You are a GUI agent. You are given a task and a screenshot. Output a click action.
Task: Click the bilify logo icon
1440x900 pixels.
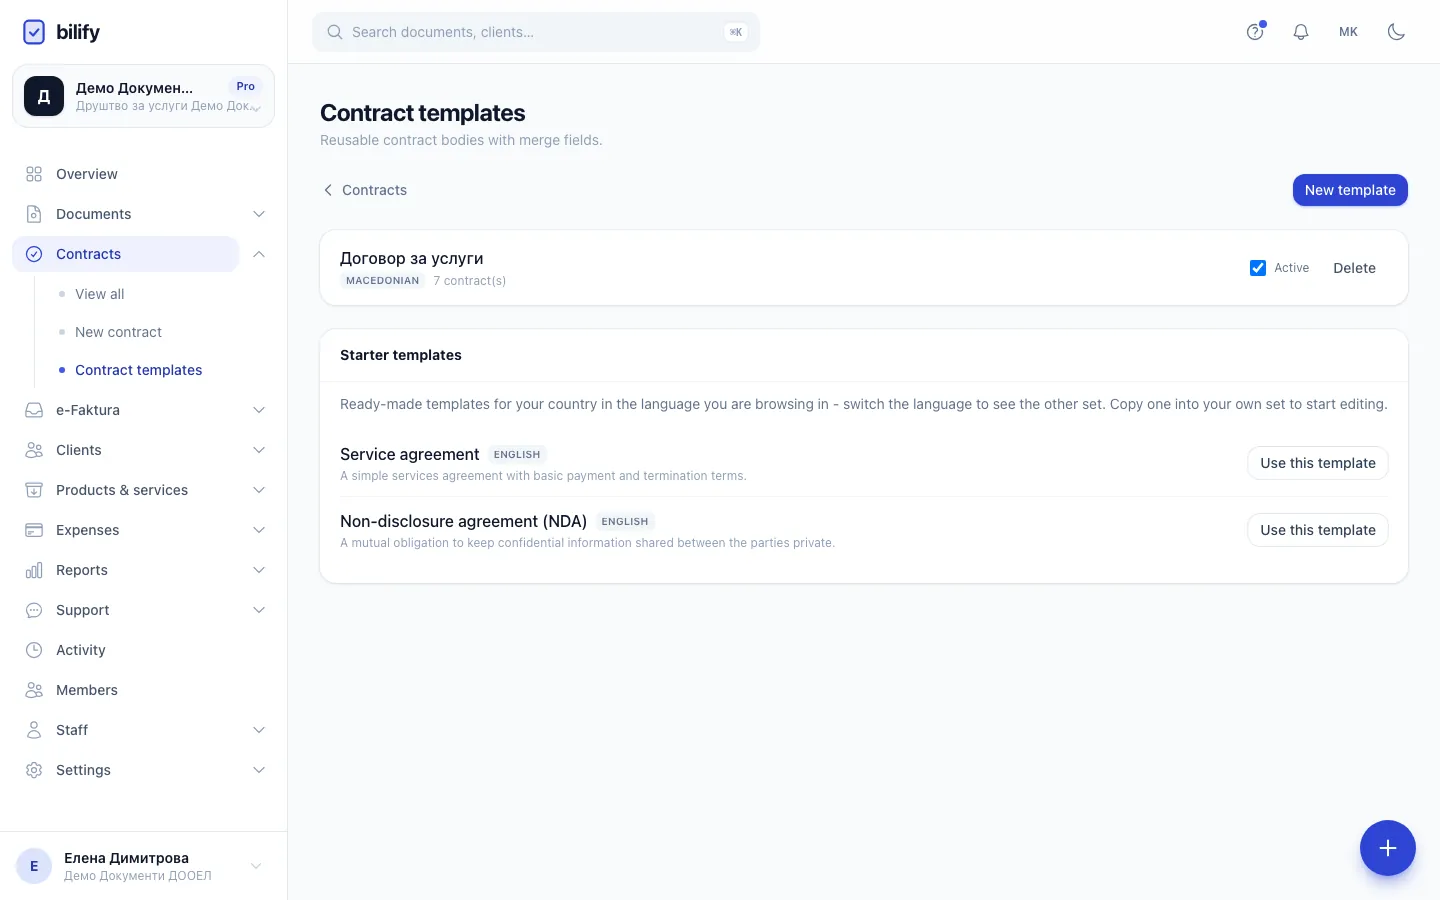34,32
